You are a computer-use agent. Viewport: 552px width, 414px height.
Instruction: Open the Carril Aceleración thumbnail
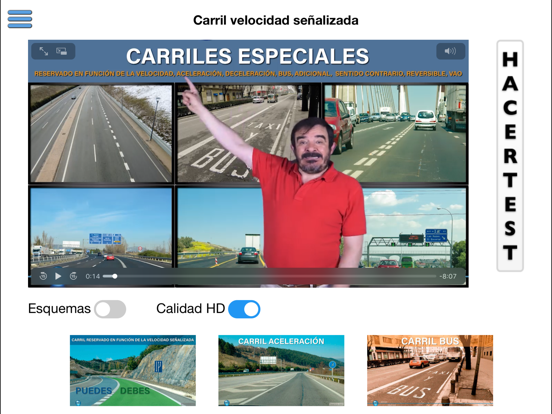281,370
